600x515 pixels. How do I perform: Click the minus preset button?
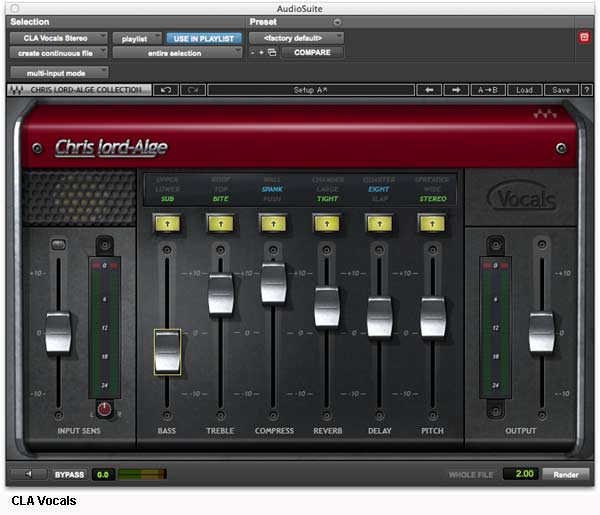[253, 52]
